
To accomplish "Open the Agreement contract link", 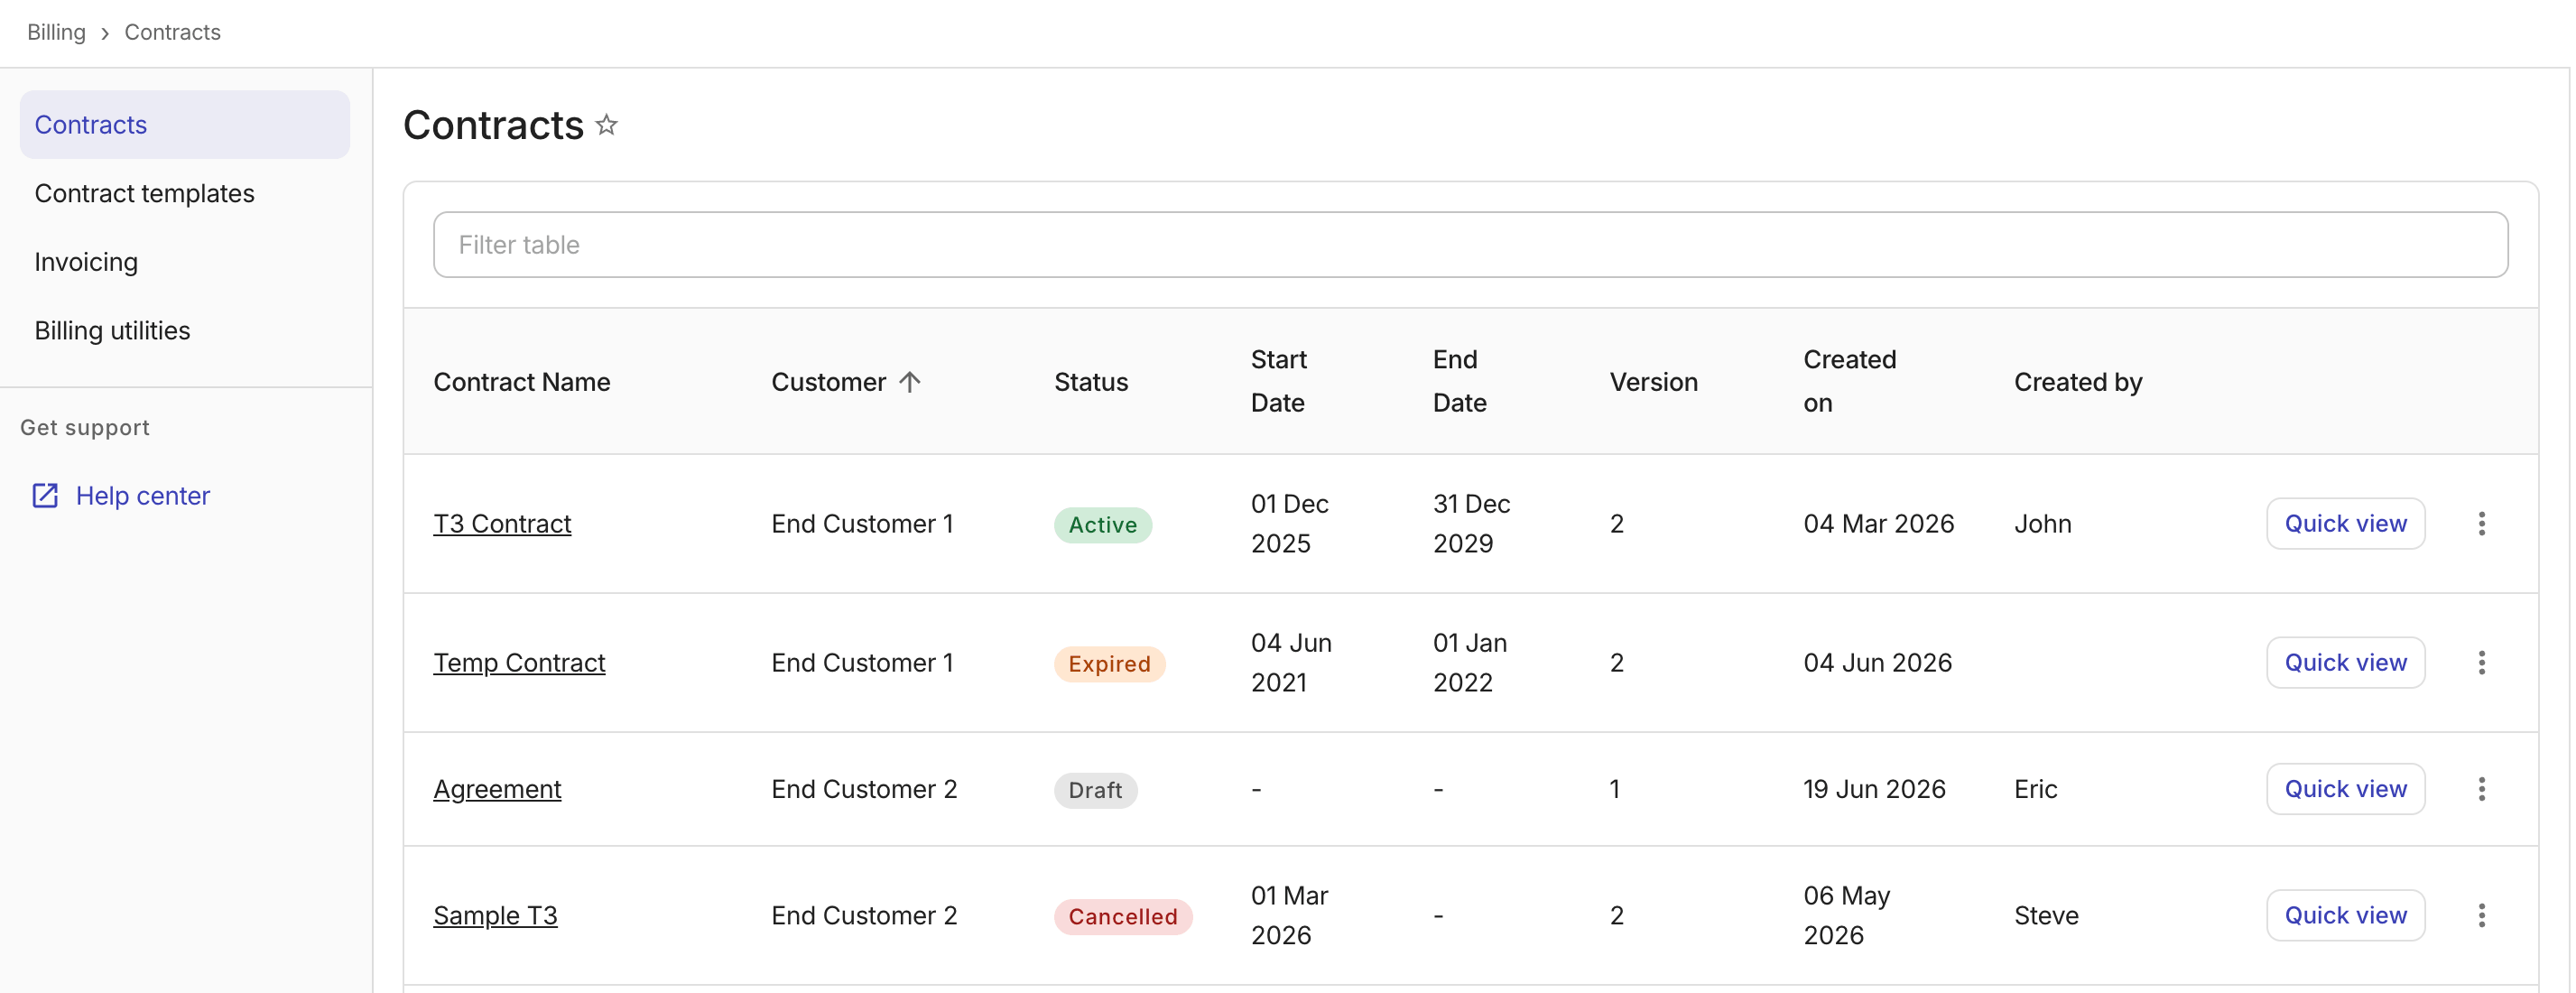I will point(497,789).
